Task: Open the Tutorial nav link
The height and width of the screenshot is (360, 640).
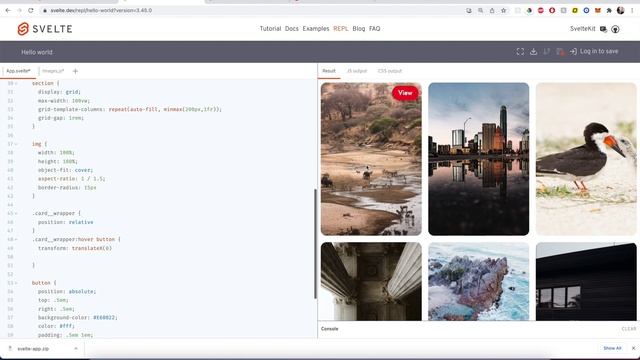Action: [x=270, y=29]
